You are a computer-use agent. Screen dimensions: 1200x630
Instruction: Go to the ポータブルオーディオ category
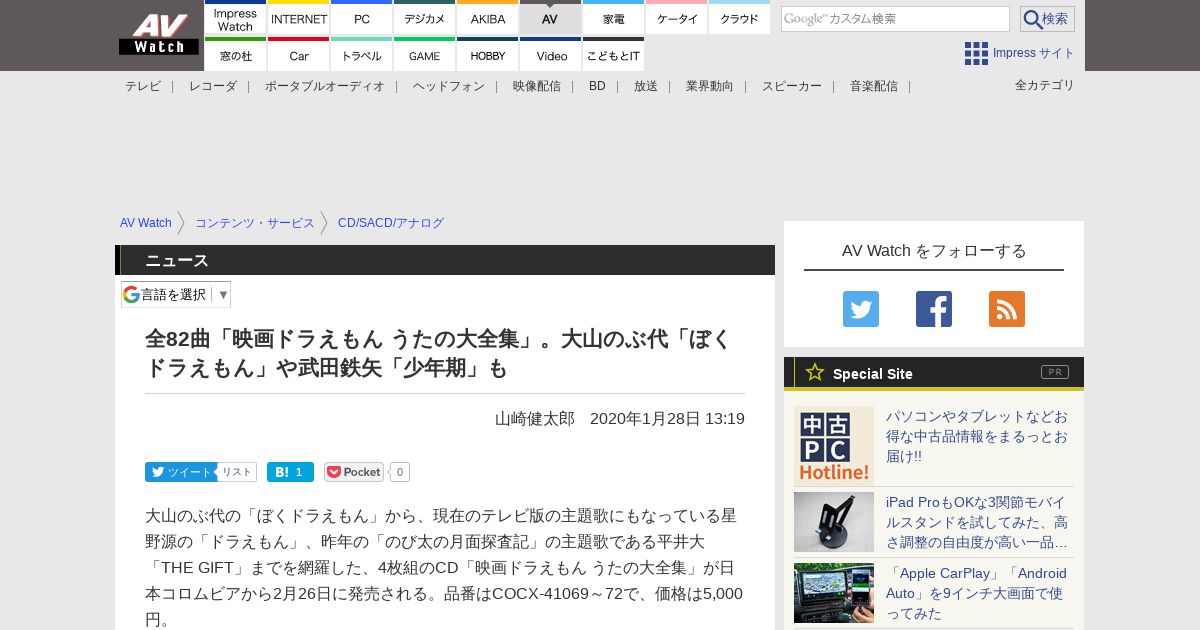(x=325, y=86)
